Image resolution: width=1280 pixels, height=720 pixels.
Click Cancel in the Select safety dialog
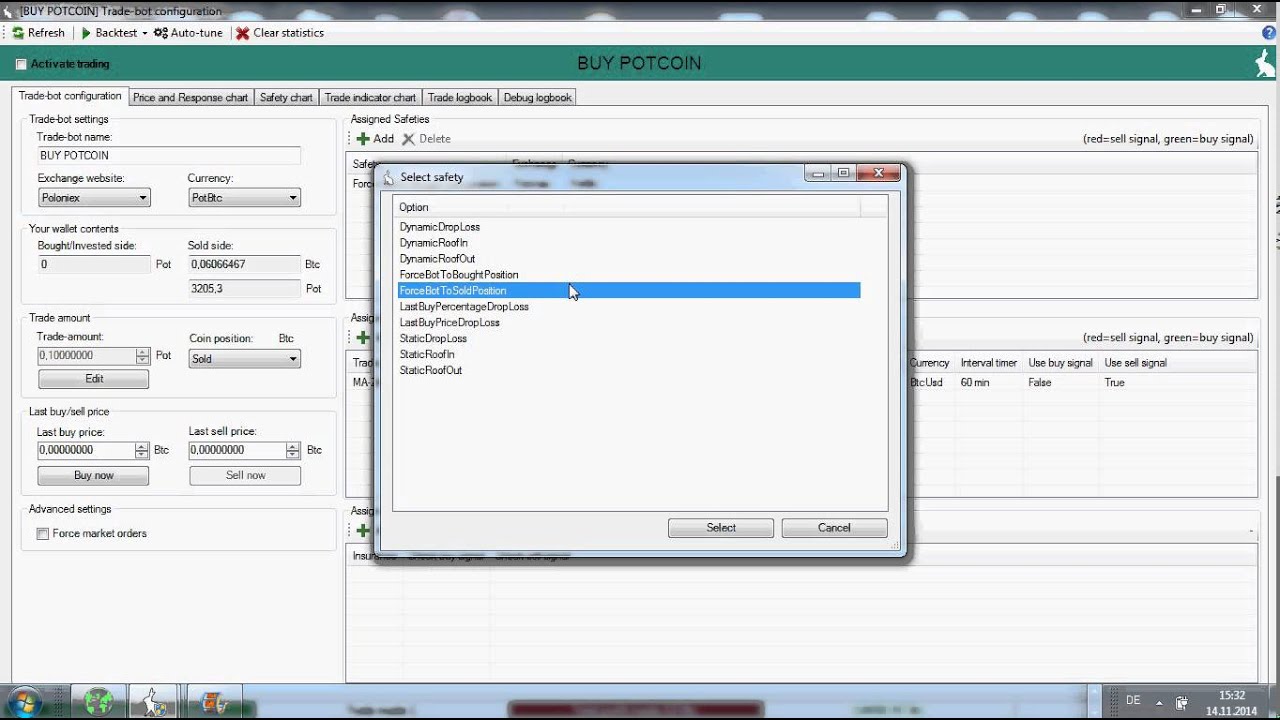[x=834, y=528]
